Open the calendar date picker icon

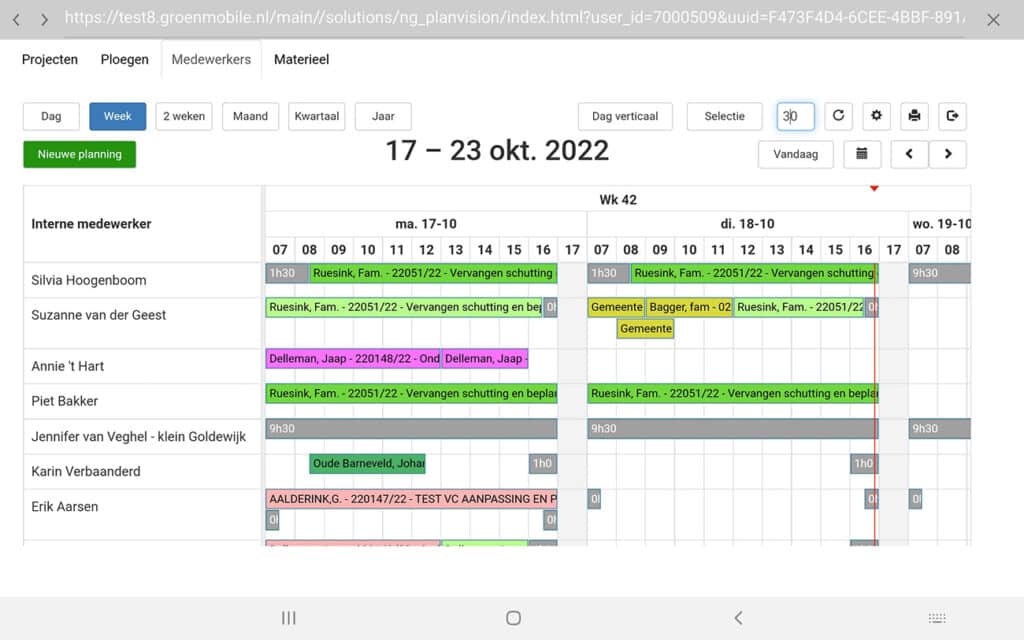862,154
